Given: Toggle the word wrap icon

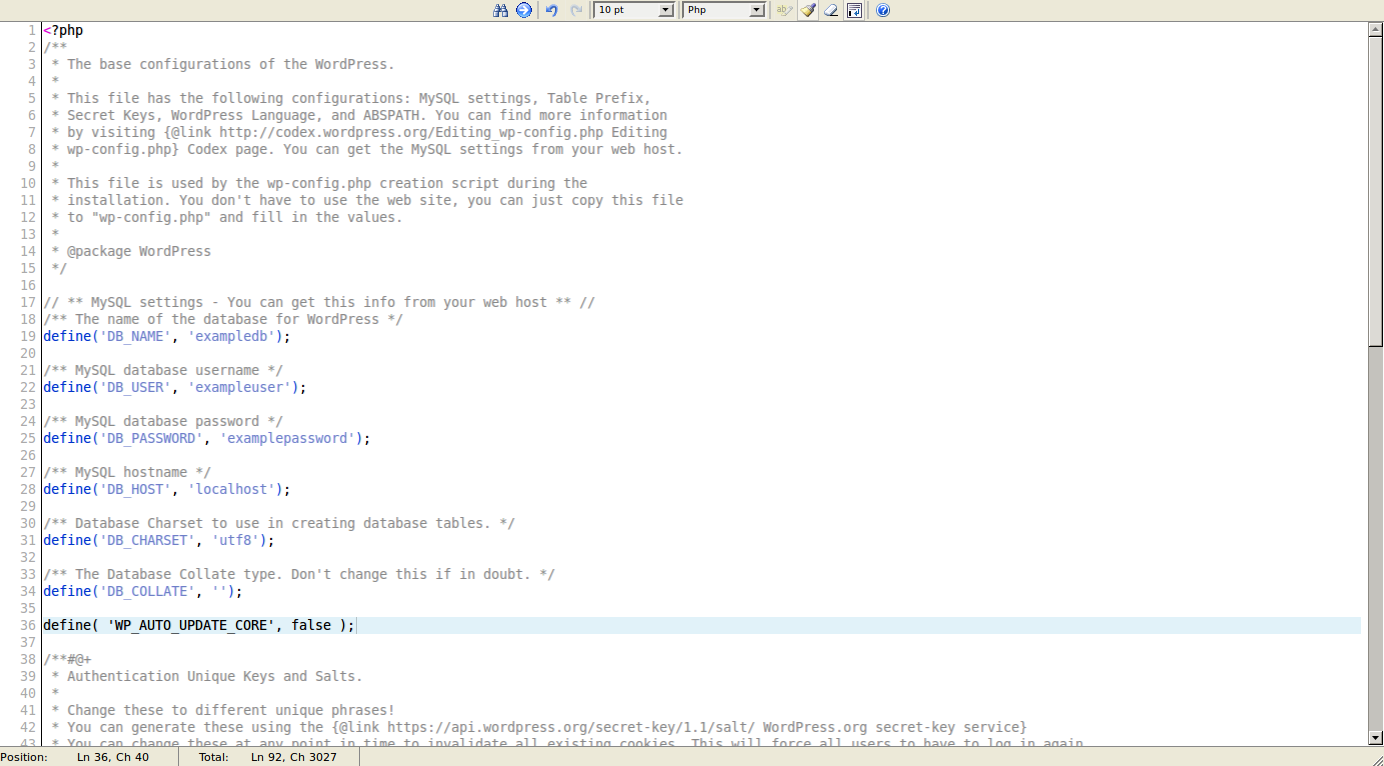Looking at the screenshot, I should pyautogui.click(x=854, y=10).
